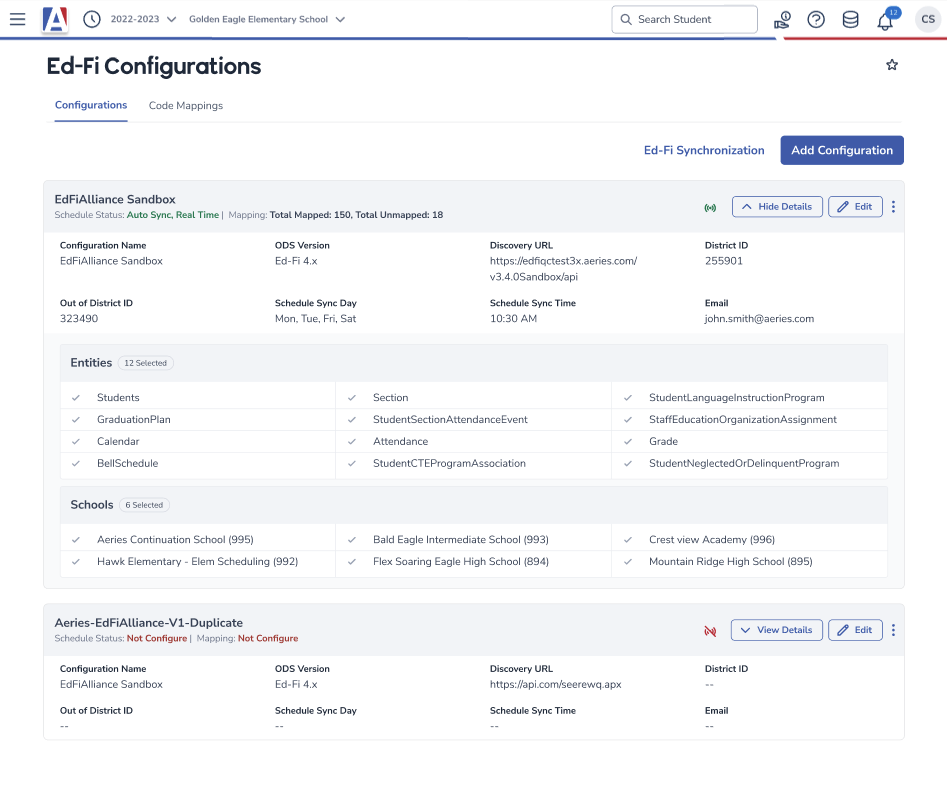Image resolution: width=947 pixels, height=798 pixels.
Task: Click the john.smith@aeries.com email
Action: (759, 318)
